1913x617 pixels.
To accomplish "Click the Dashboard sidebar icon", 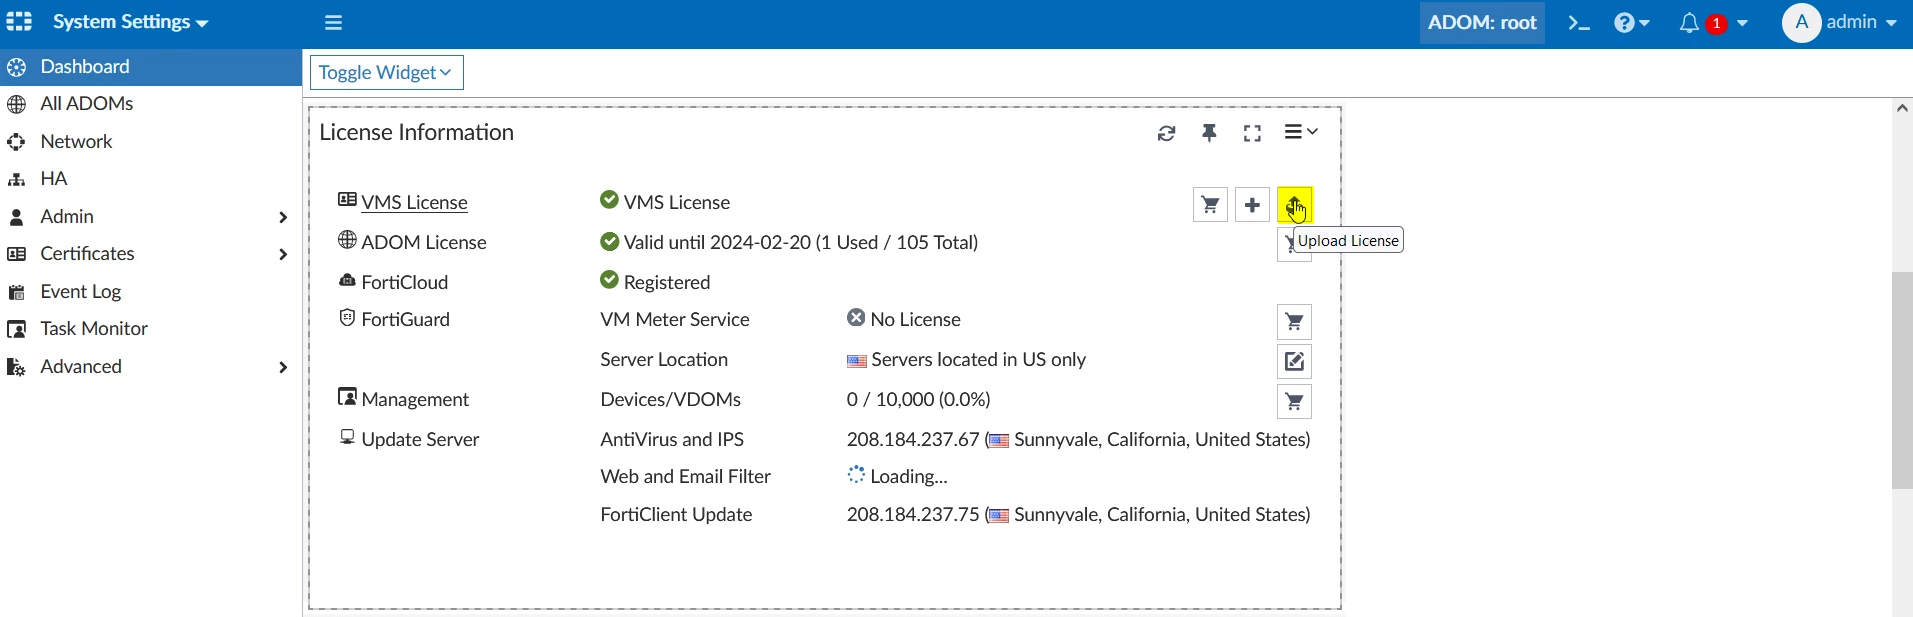I will click(16, 68).
